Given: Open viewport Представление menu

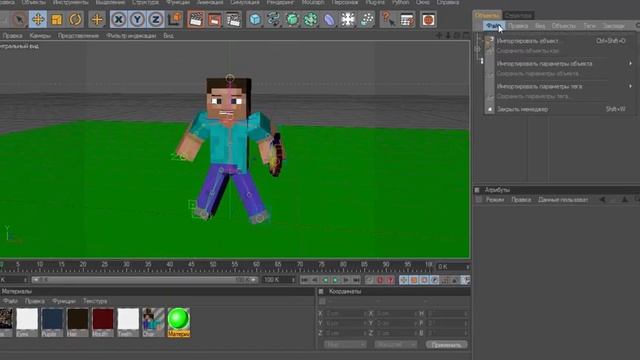Looking at the screenshot, I should pos(78,36).
